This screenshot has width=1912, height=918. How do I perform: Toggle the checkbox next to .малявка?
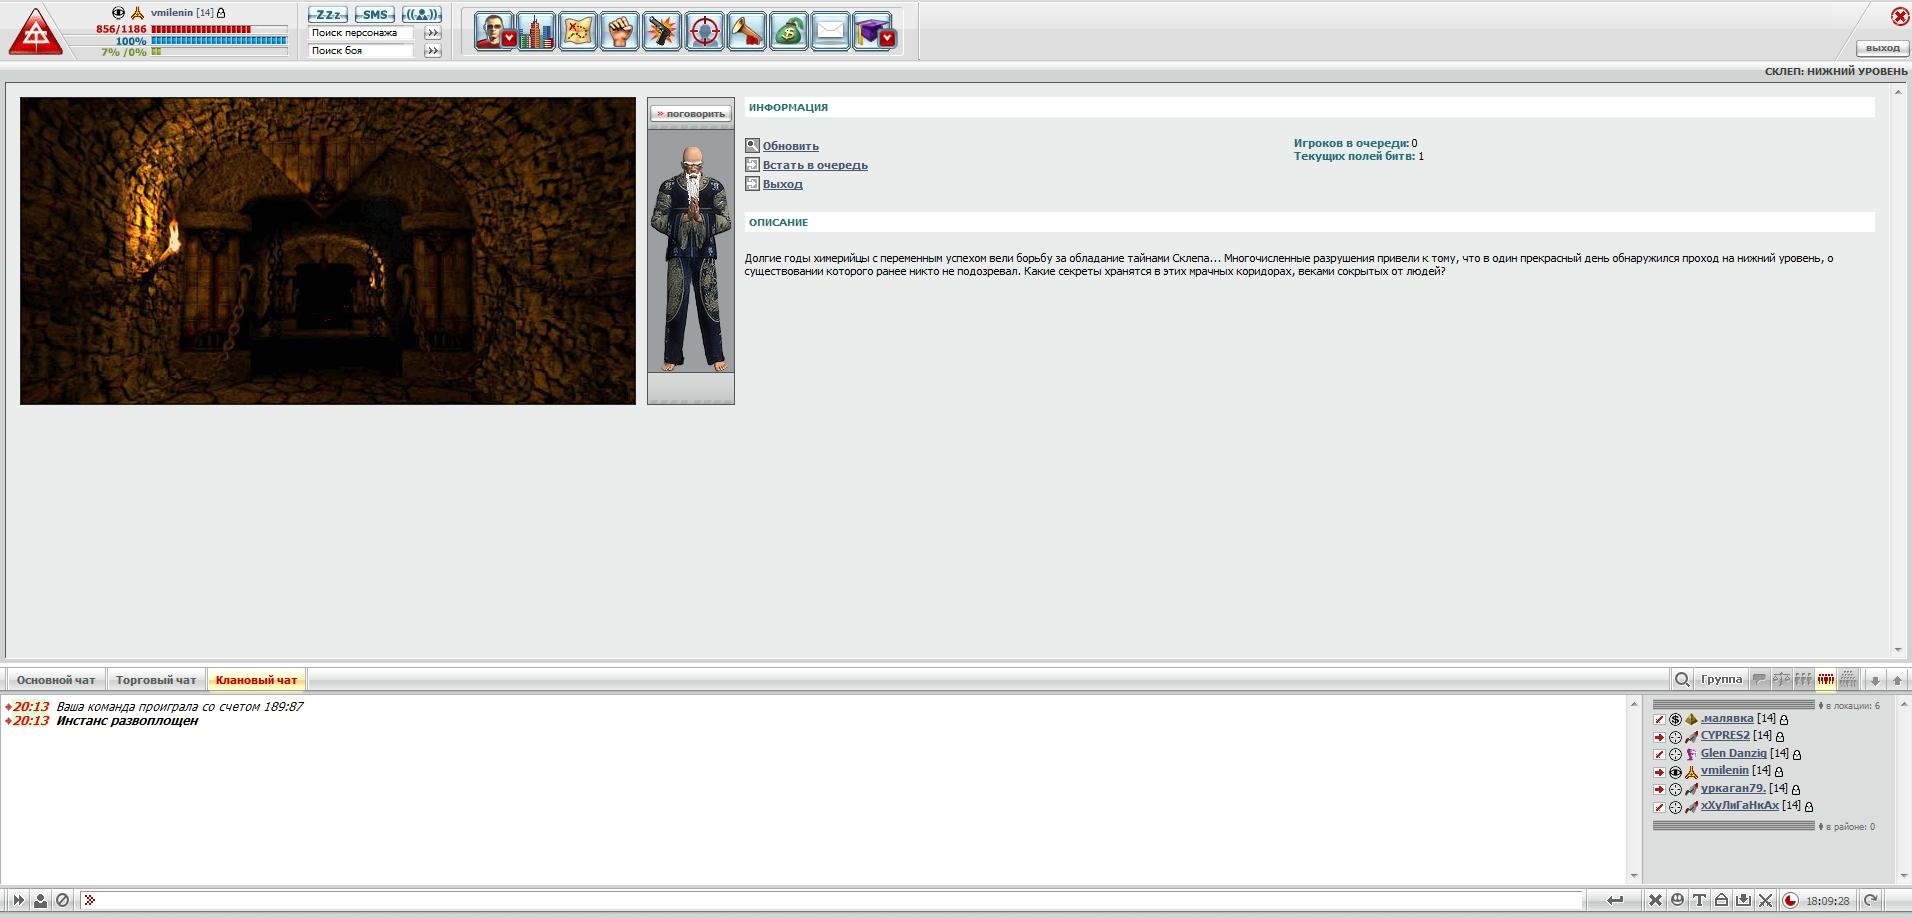1659,719
